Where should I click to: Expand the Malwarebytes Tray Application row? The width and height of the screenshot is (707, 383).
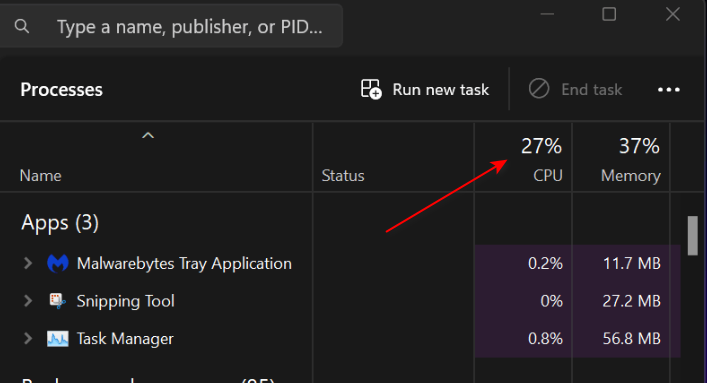click(28, 263)
